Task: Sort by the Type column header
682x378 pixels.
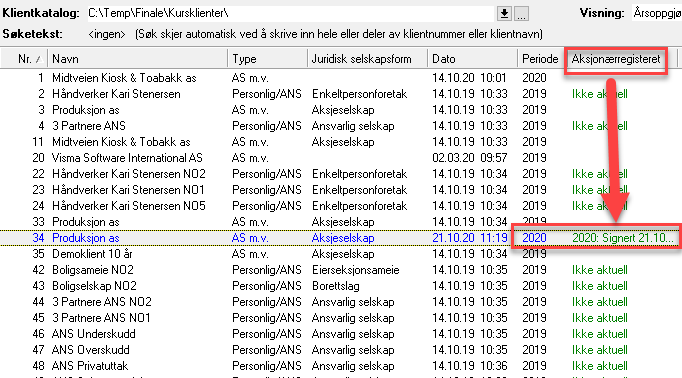Action: 267,59
